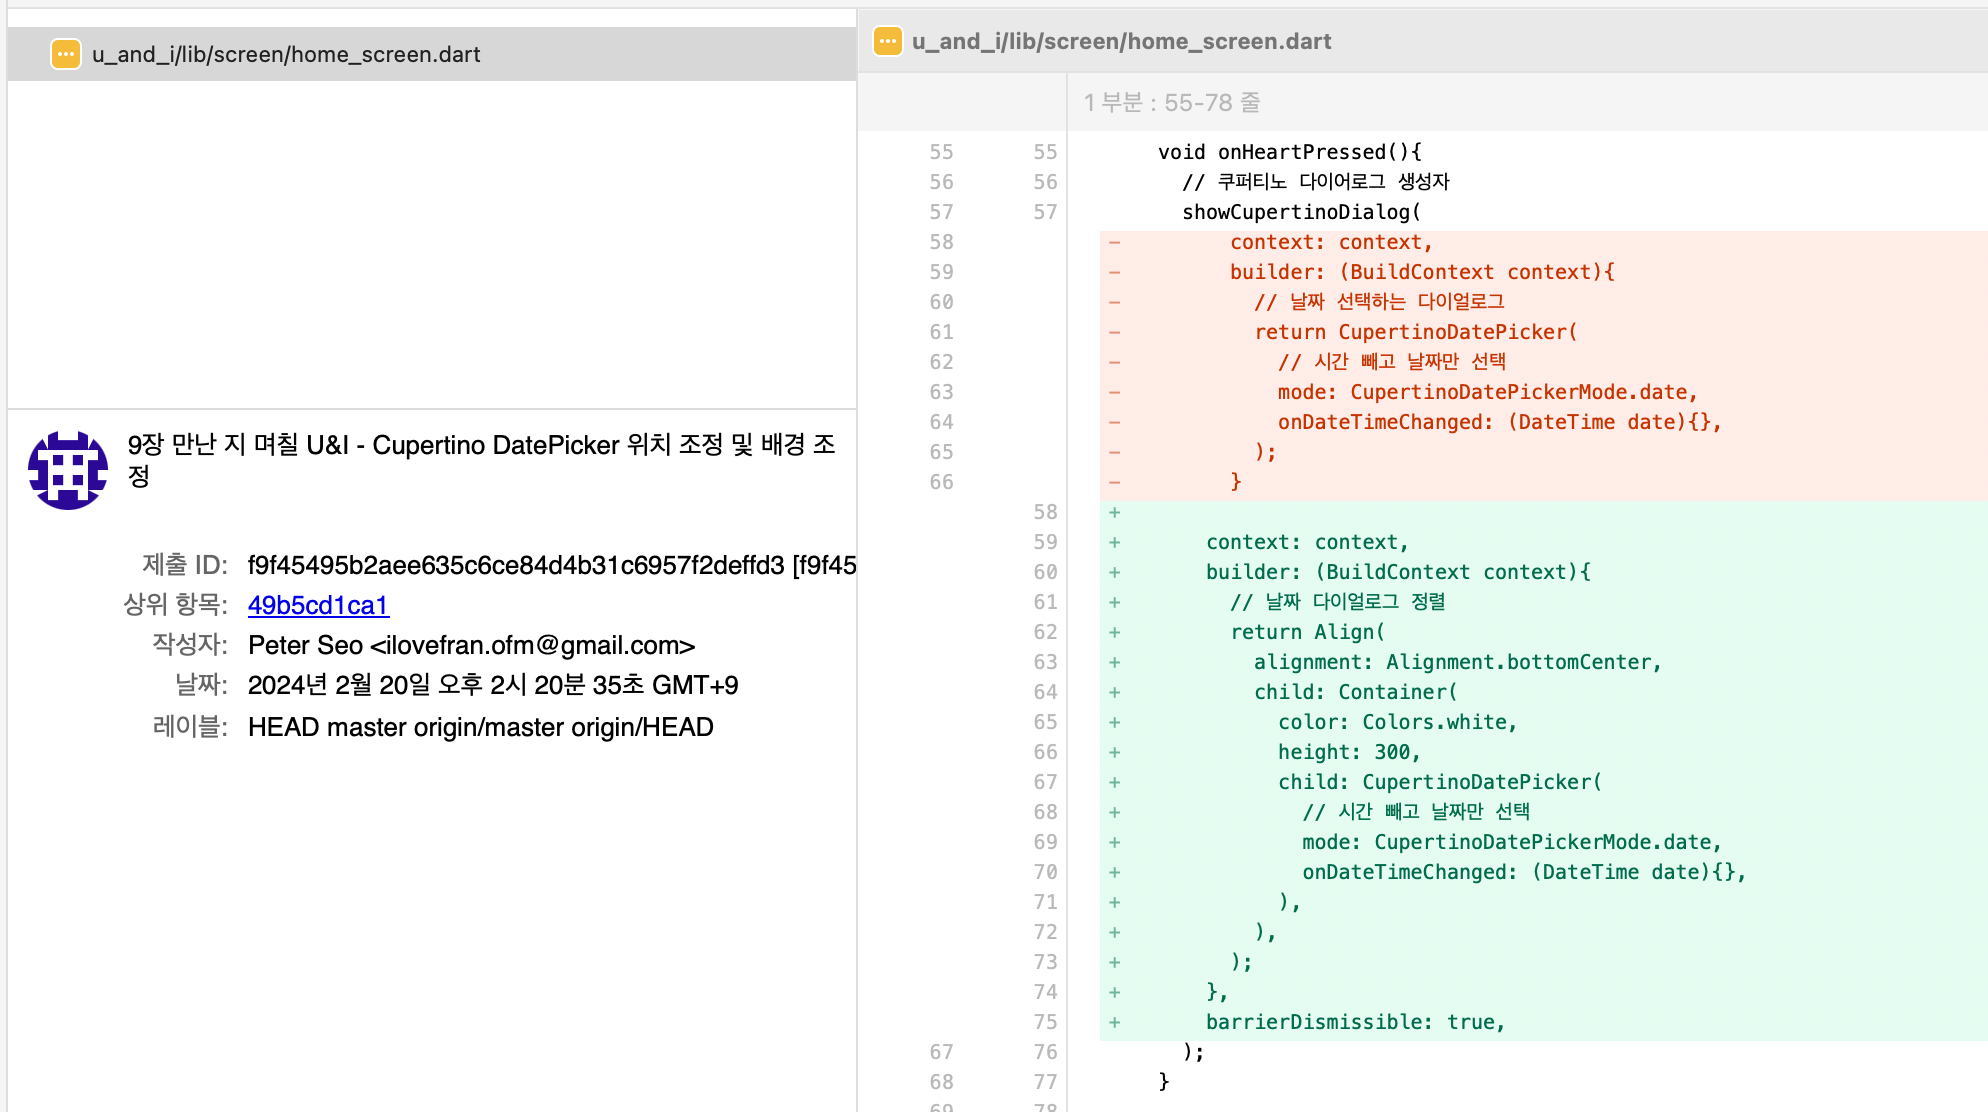The height and width of the screenshot is (1112, 1988).
Task: Click the yellow file icon in the diff header
Action: (887, 41)
